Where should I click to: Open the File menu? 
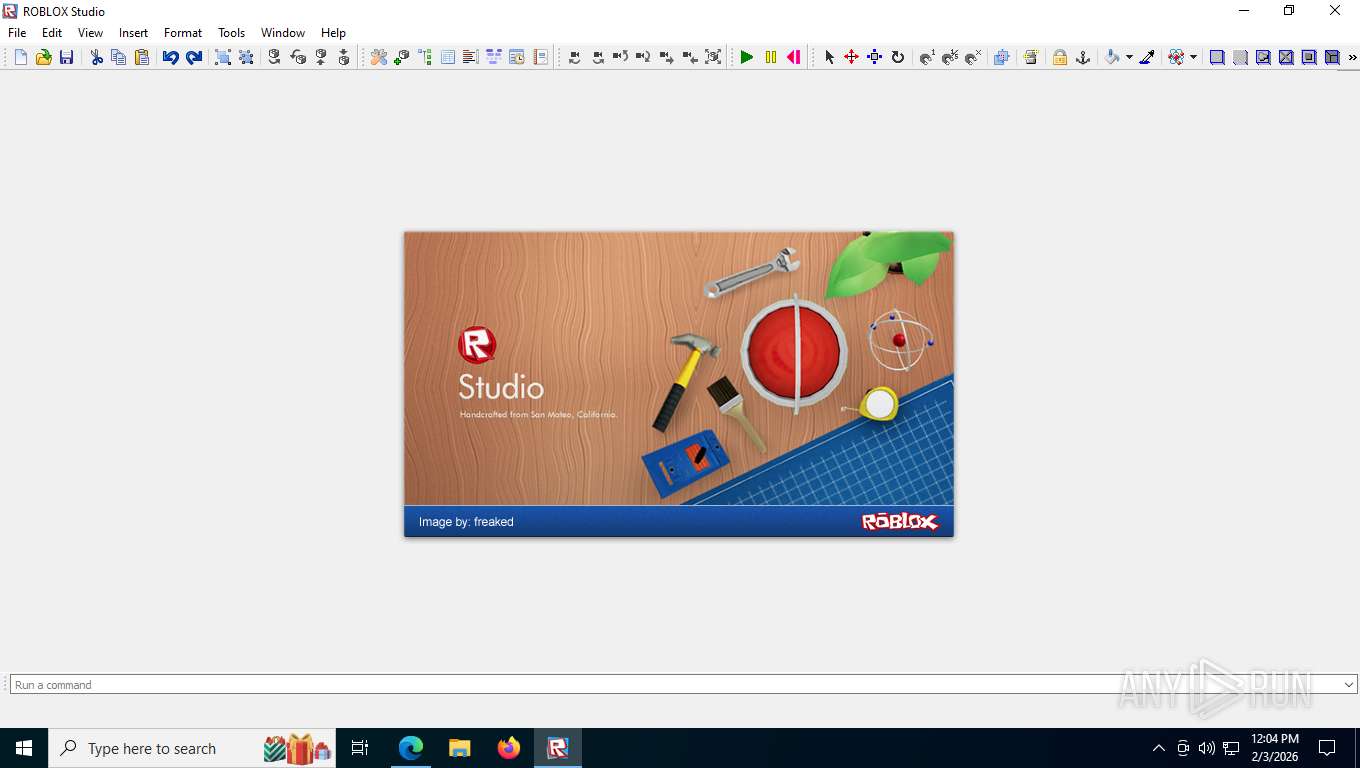(x=17, y=33)
